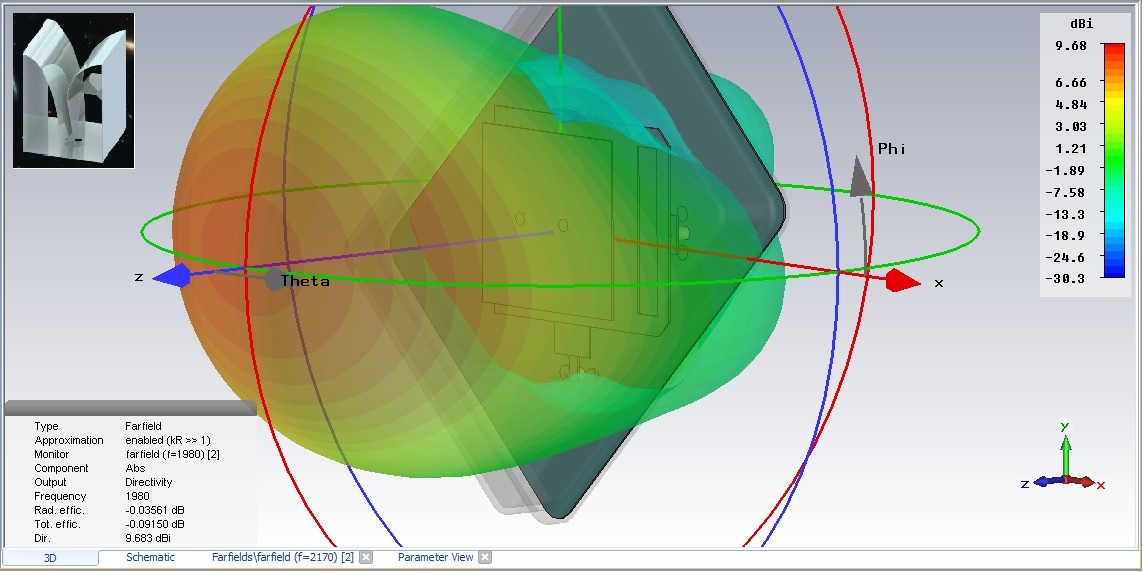Click the Dir. 9.683 dBi readout
1143x572 pixels.
(x=148, y=538)
